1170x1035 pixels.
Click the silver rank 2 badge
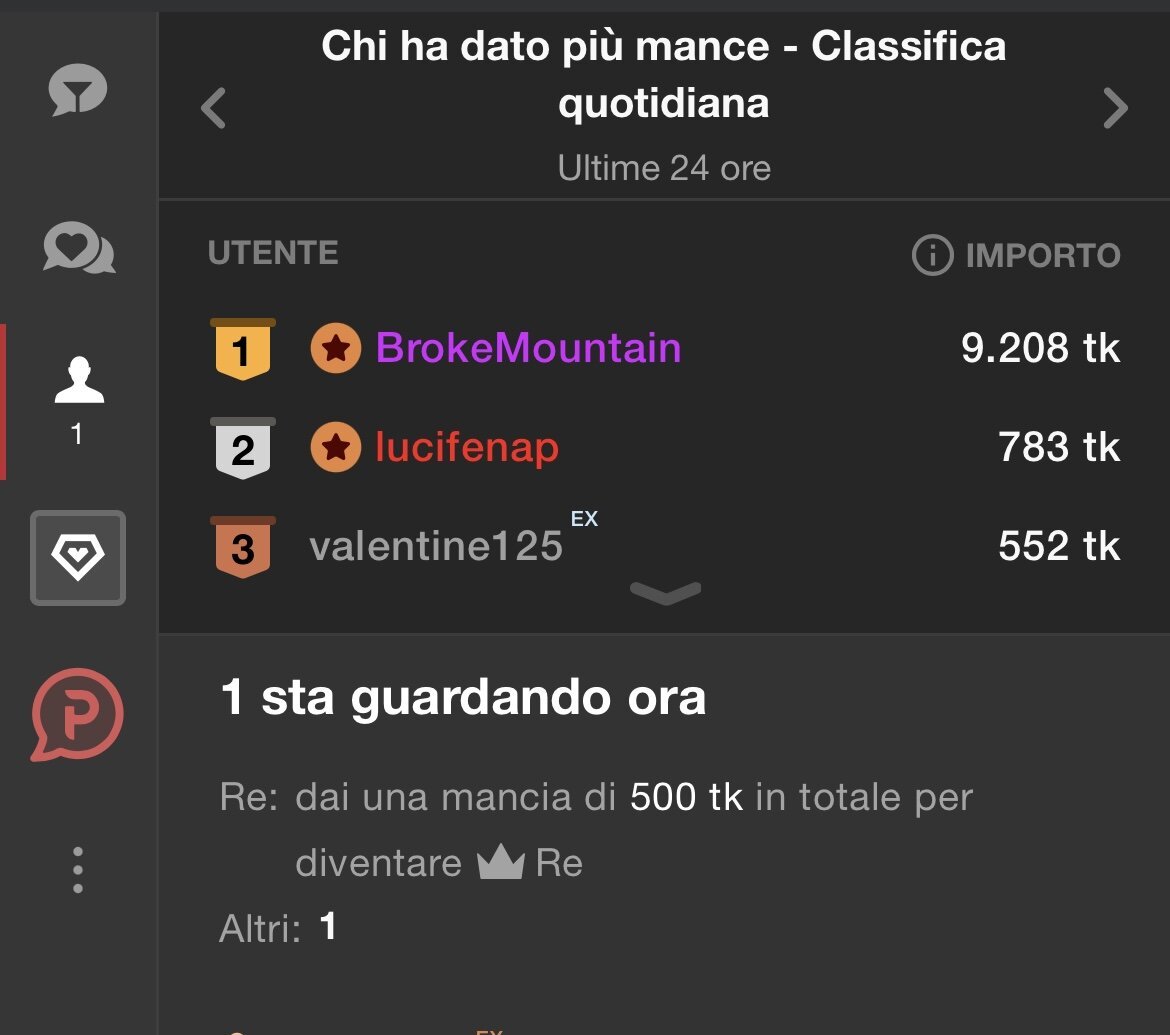(243, 448)
